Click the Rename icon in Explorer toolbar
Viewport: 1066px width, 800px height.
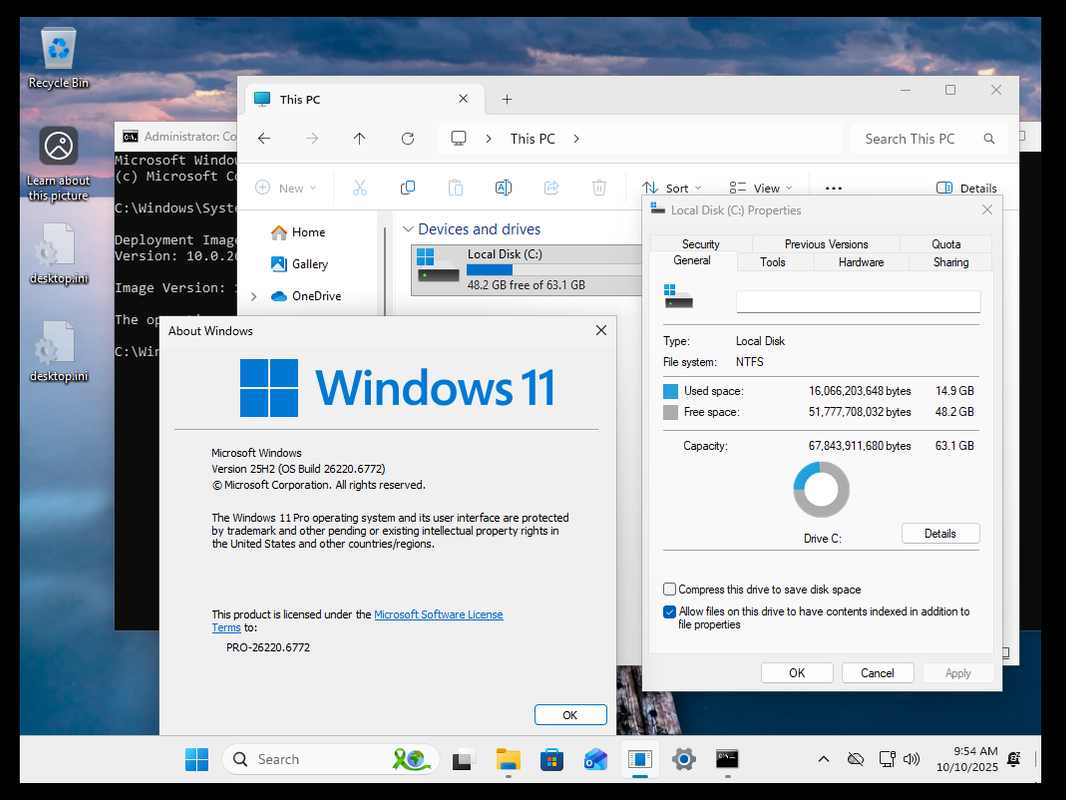tap(503, 188)
